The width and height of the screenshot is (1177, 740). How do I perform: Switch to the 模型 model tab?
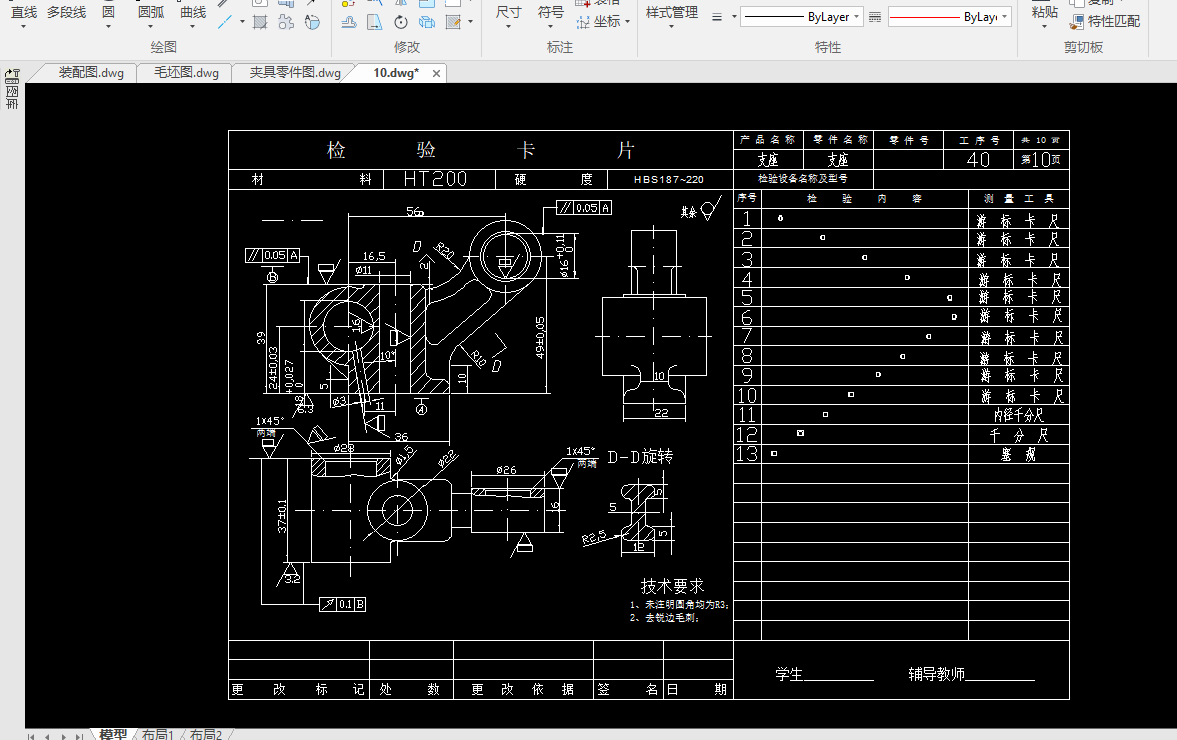coord(113,734)
